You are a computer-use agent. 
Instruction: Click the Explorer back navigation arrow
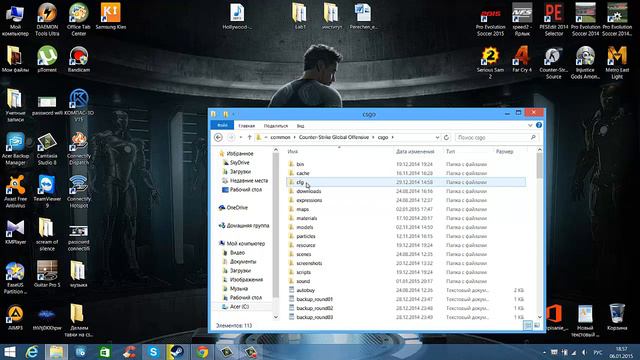[218, 138]
